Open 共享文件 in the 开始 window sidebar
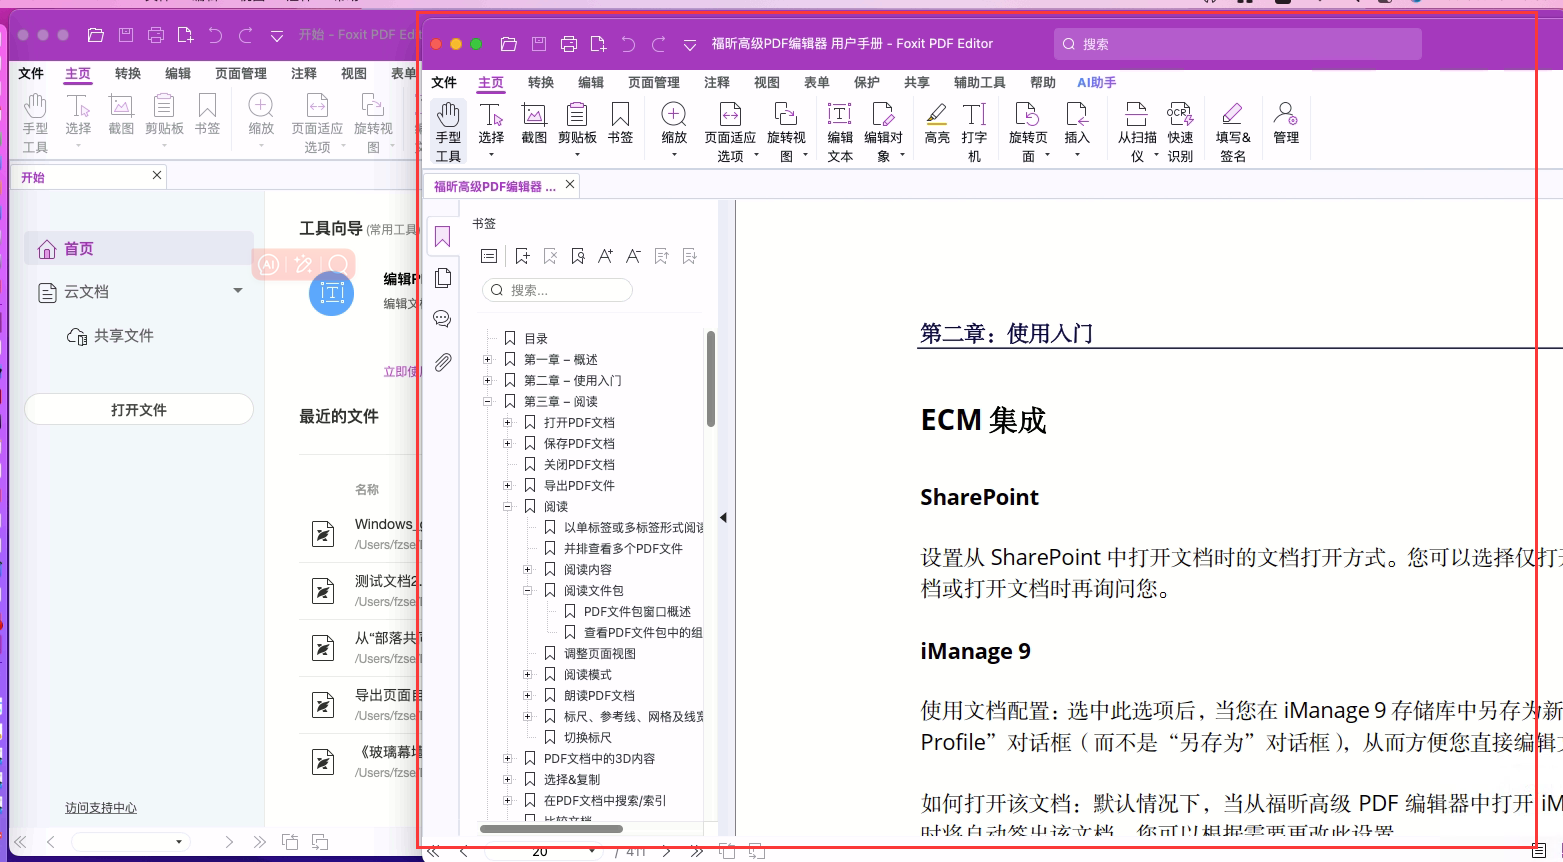This screenshot has width=1563, height=862. click(110, 336)
